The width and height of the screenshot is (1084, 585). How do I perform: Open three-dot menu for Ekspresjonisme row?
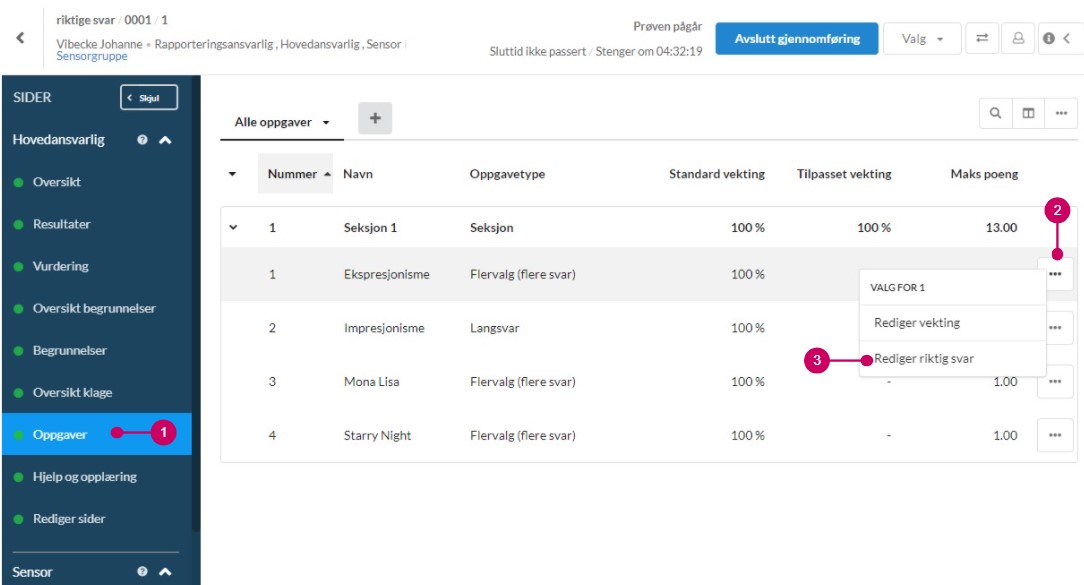[x=1055, y=274]
